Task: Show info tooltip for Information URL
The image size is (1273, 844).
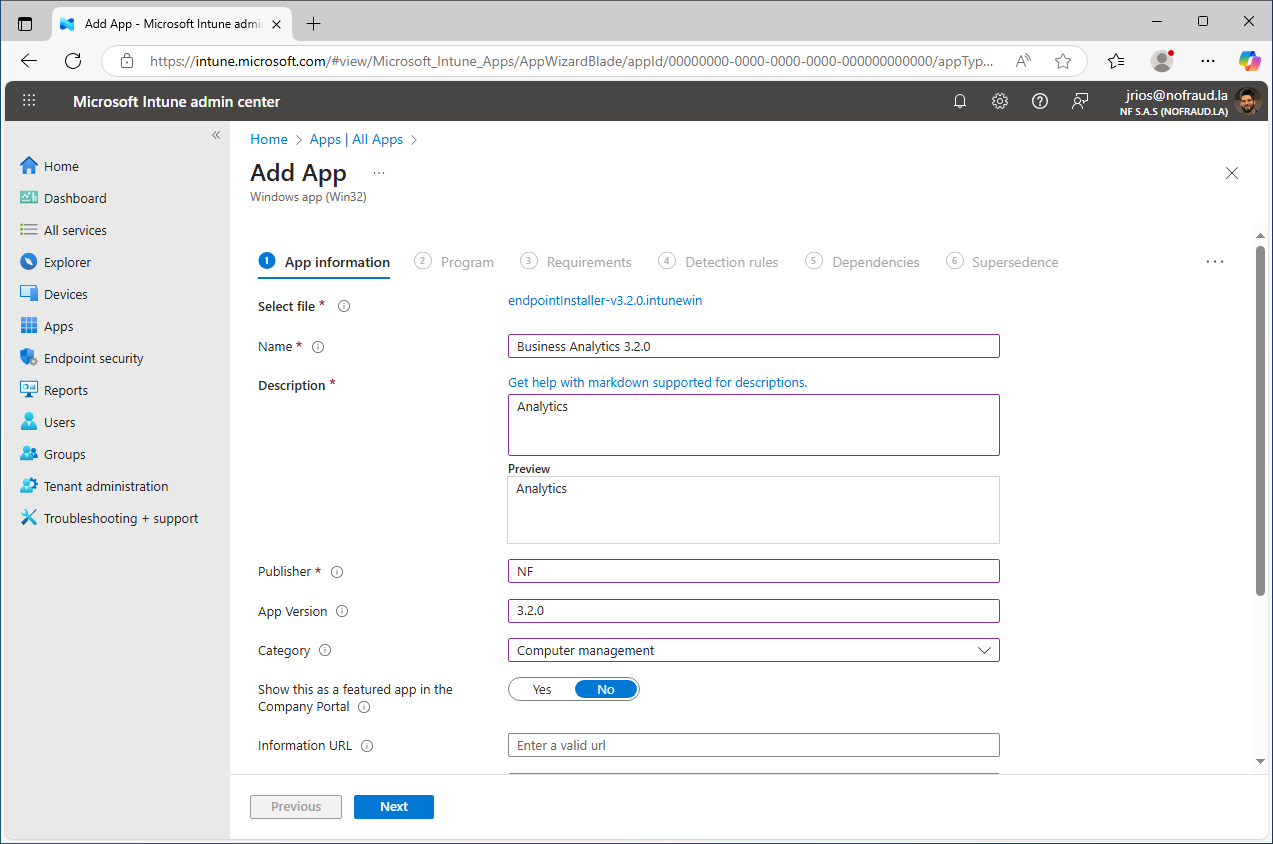Action: [x=367, y=746]
